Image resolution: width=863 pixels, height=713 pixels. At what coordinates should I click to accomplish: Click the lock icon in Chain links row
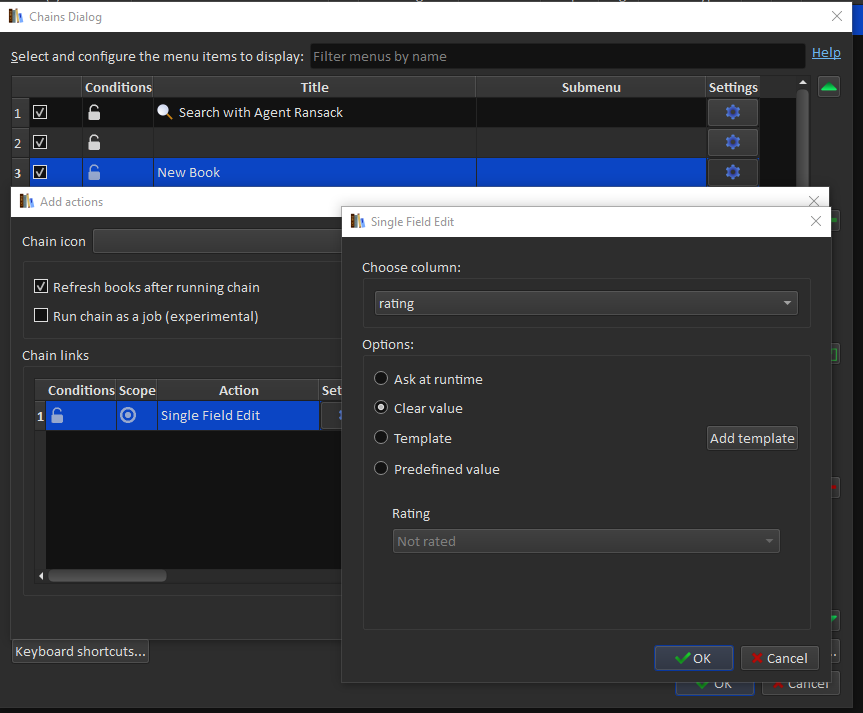pos(58,416)
